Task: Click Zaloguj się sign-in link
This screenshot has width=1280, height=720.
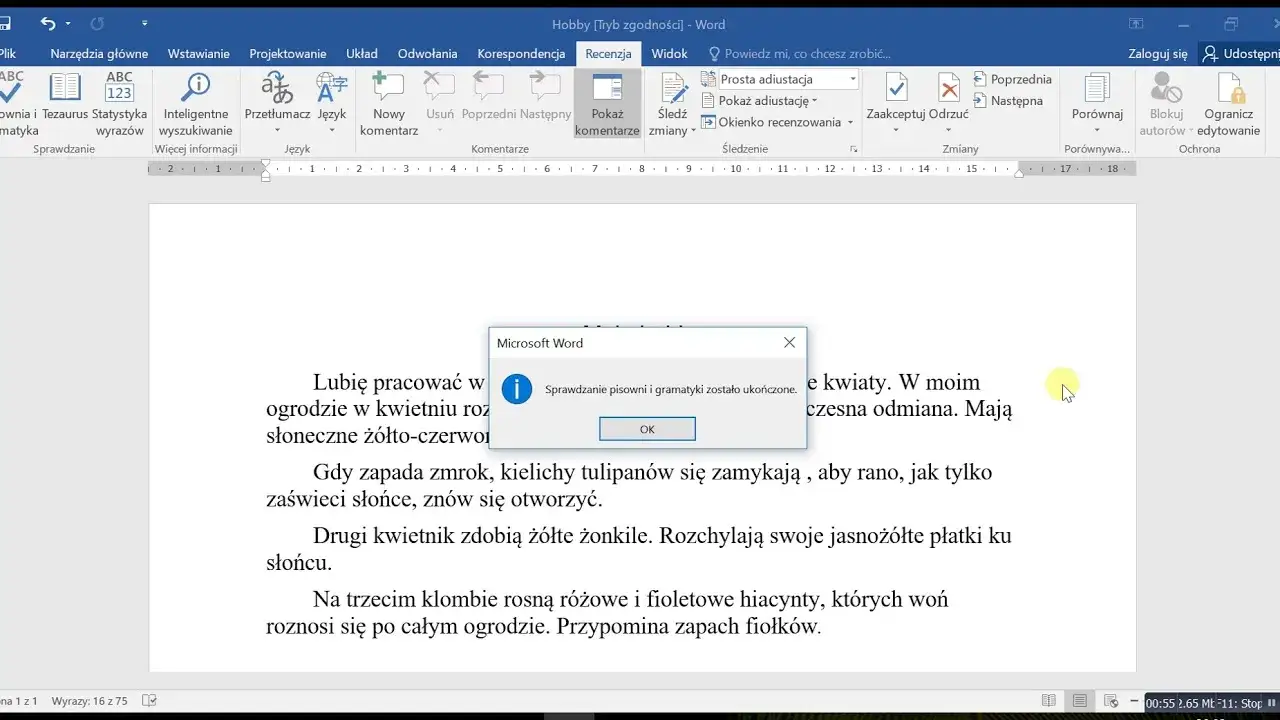Action: coord(1158,54)
